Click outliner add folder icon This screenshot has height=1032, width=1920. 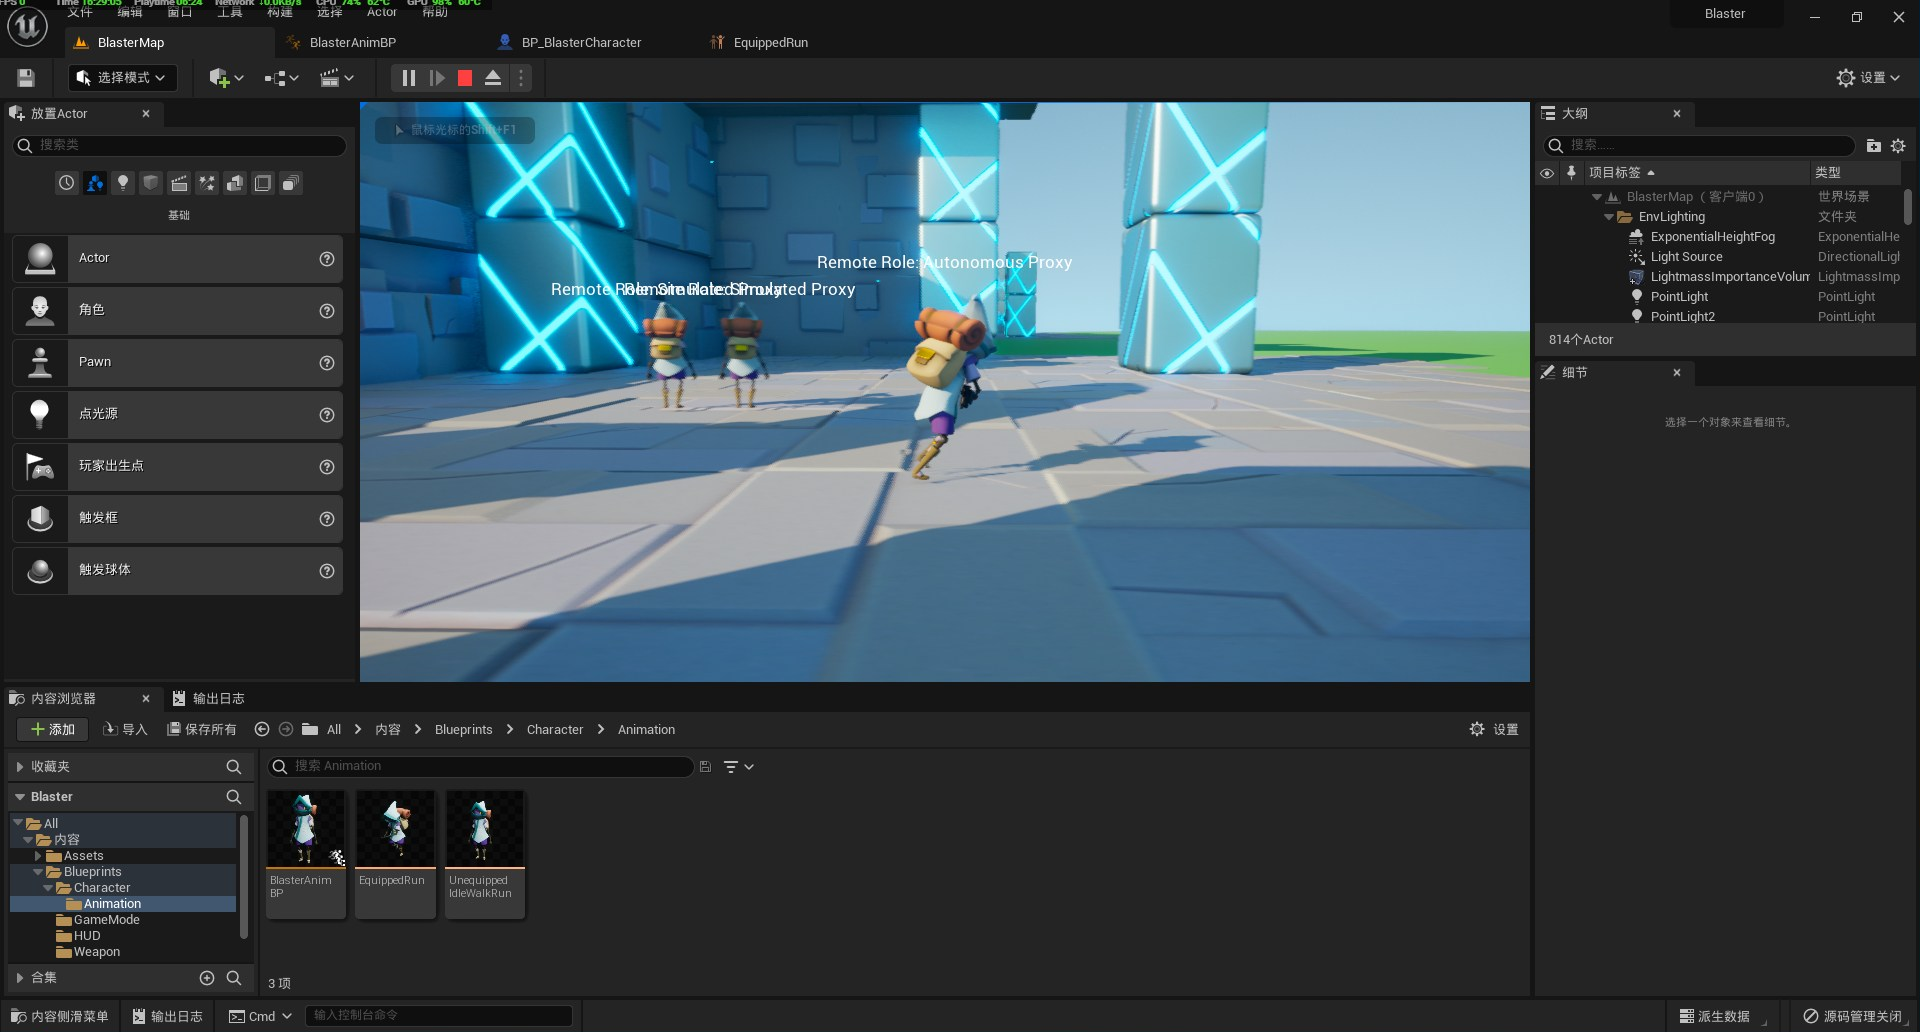click(1873, 146)
